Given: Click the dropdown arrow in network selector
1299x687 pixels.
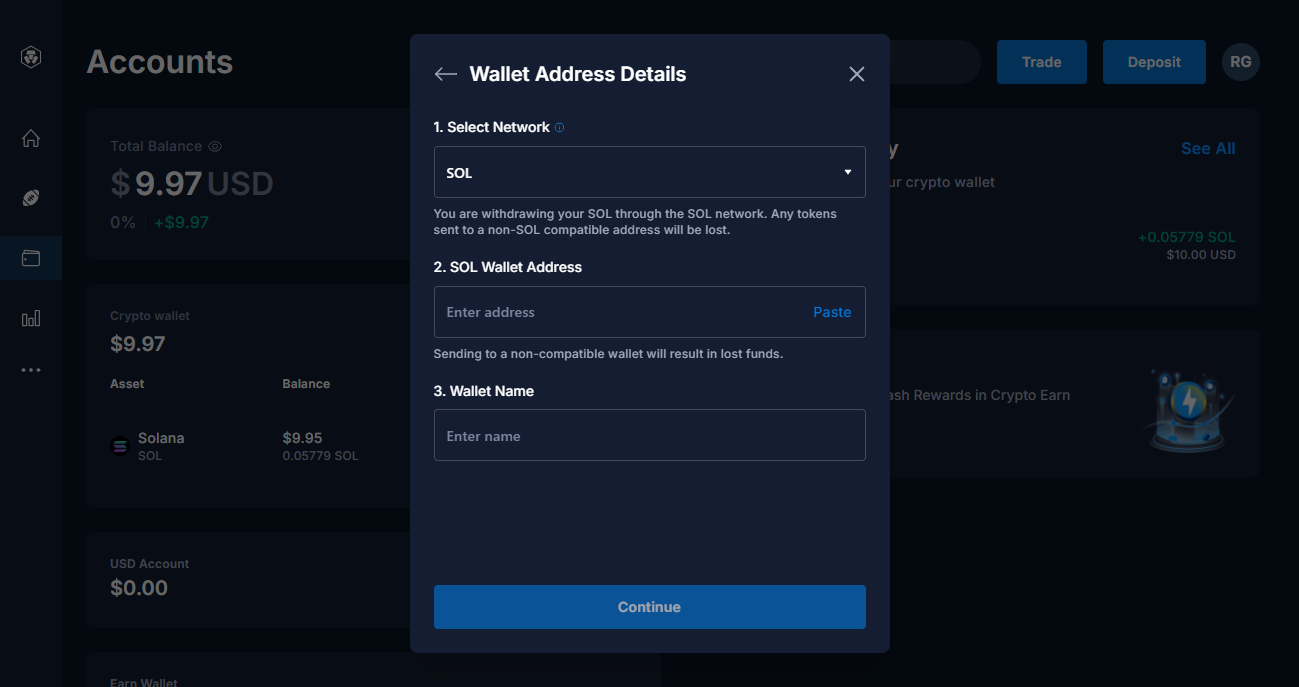Looking at the screenshot, I should [x=848, y=172].
